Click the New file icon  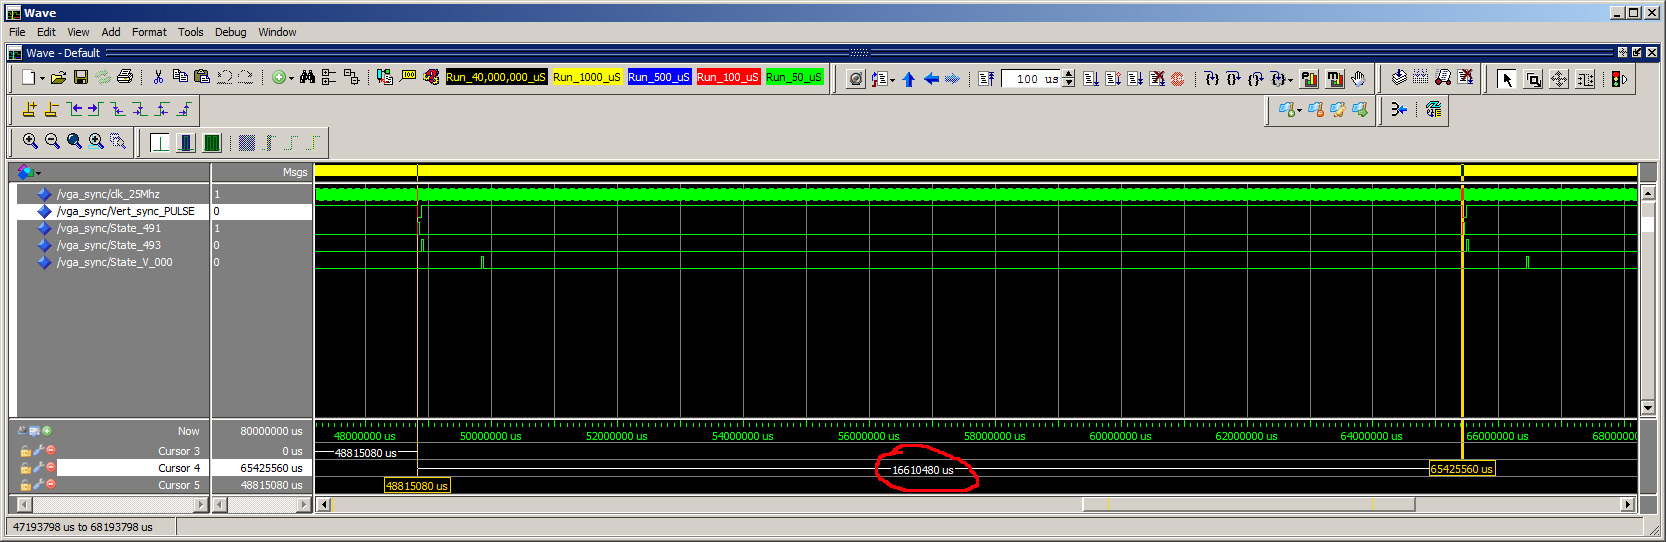[29, 77]
